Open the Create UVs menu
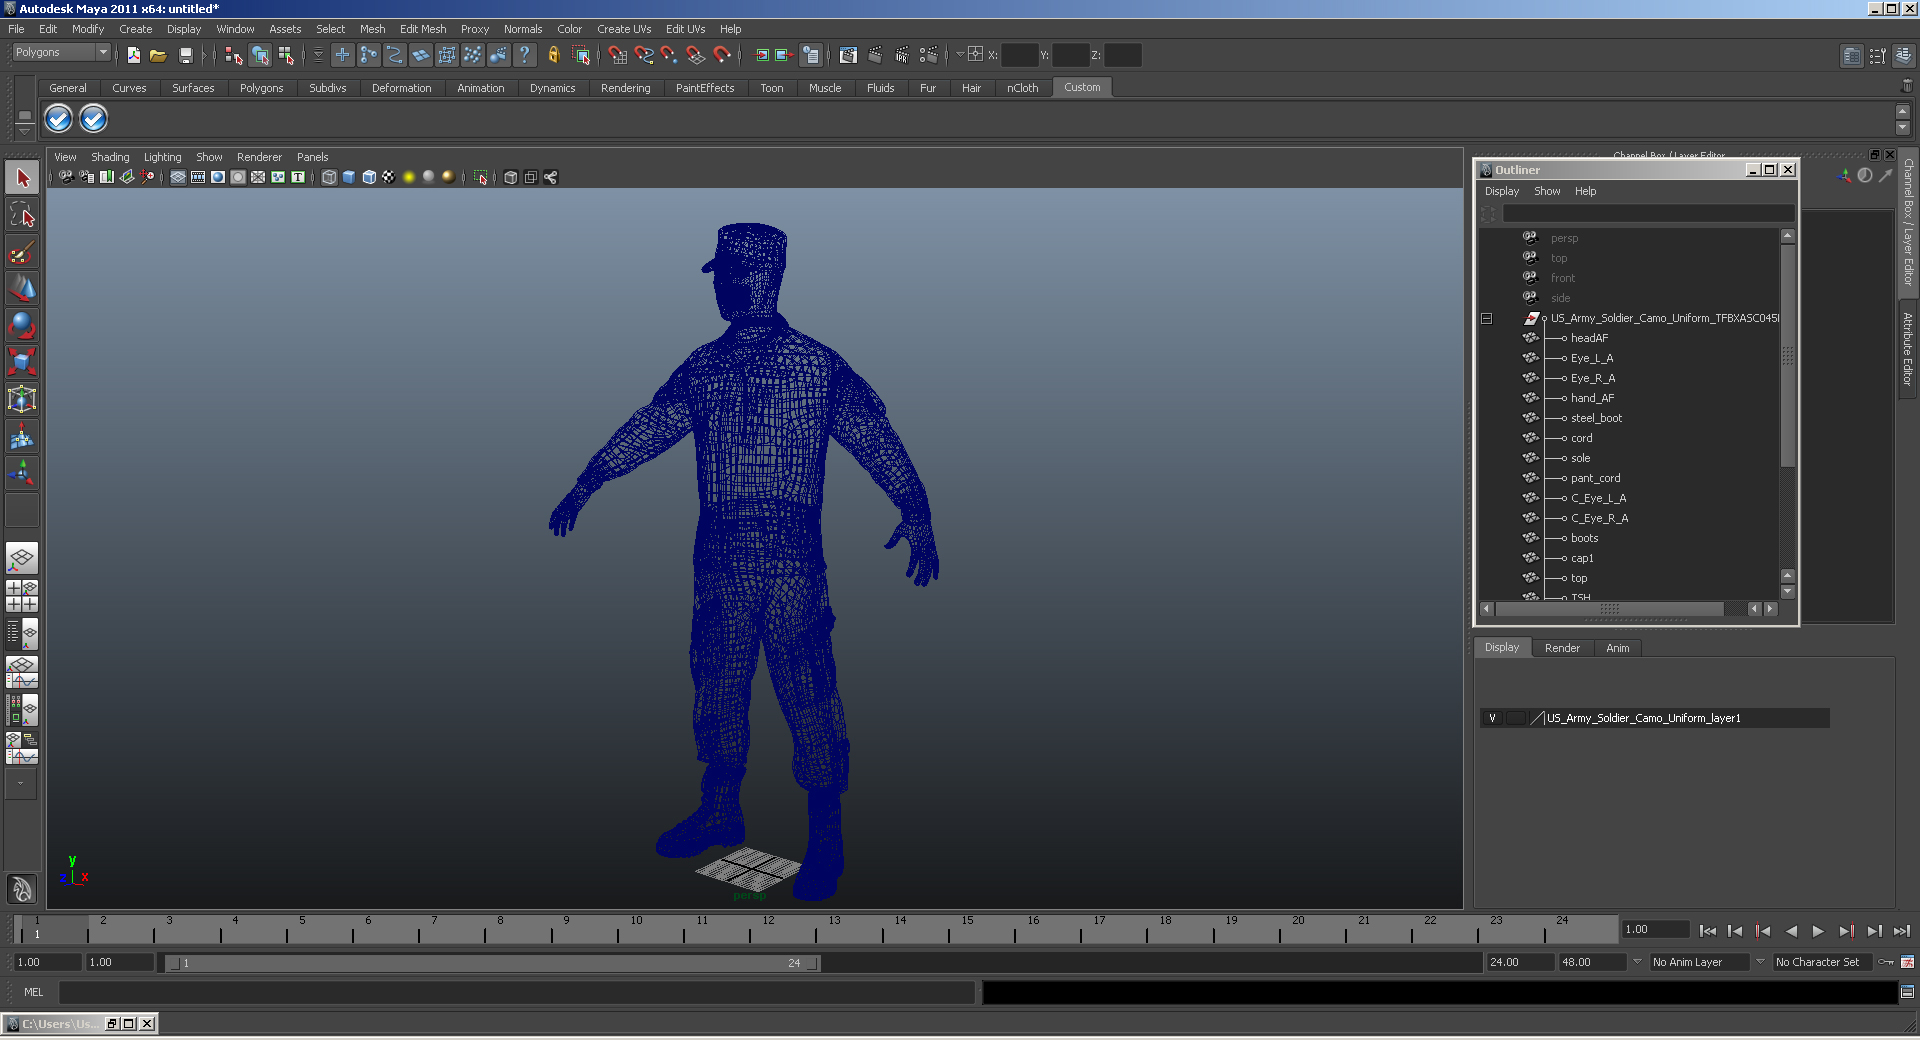This screenshot has width=1920, height=1040. [x=624, y=29]
